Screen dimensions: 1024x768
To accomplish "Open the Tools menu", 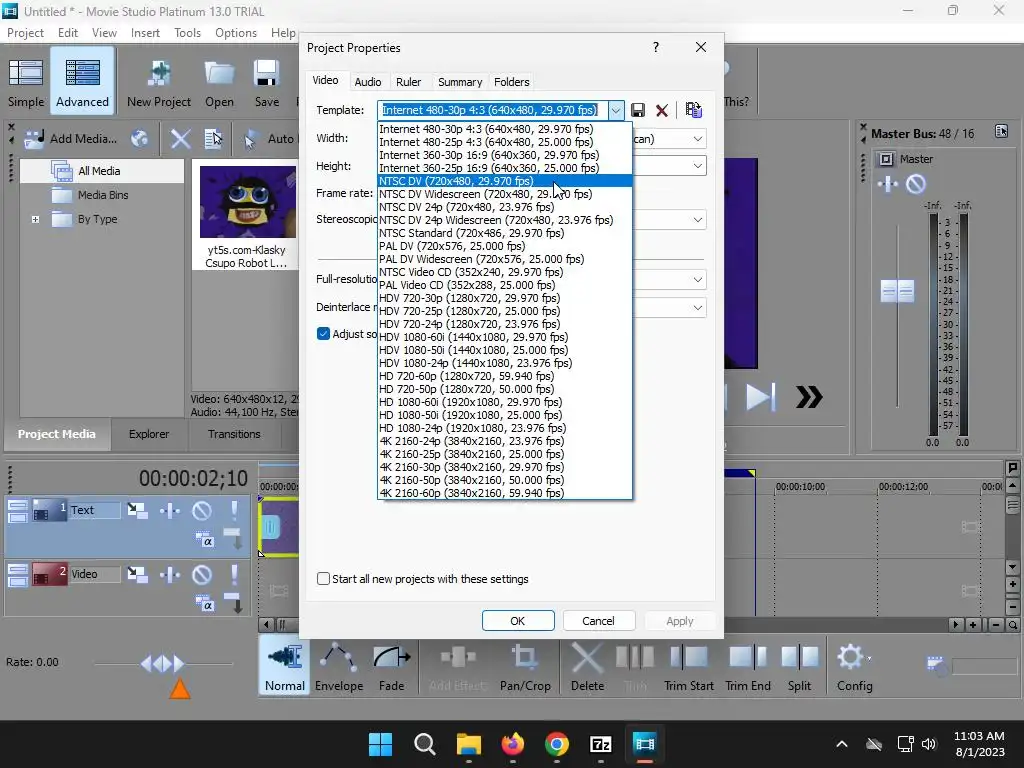I will click(187, 33).
